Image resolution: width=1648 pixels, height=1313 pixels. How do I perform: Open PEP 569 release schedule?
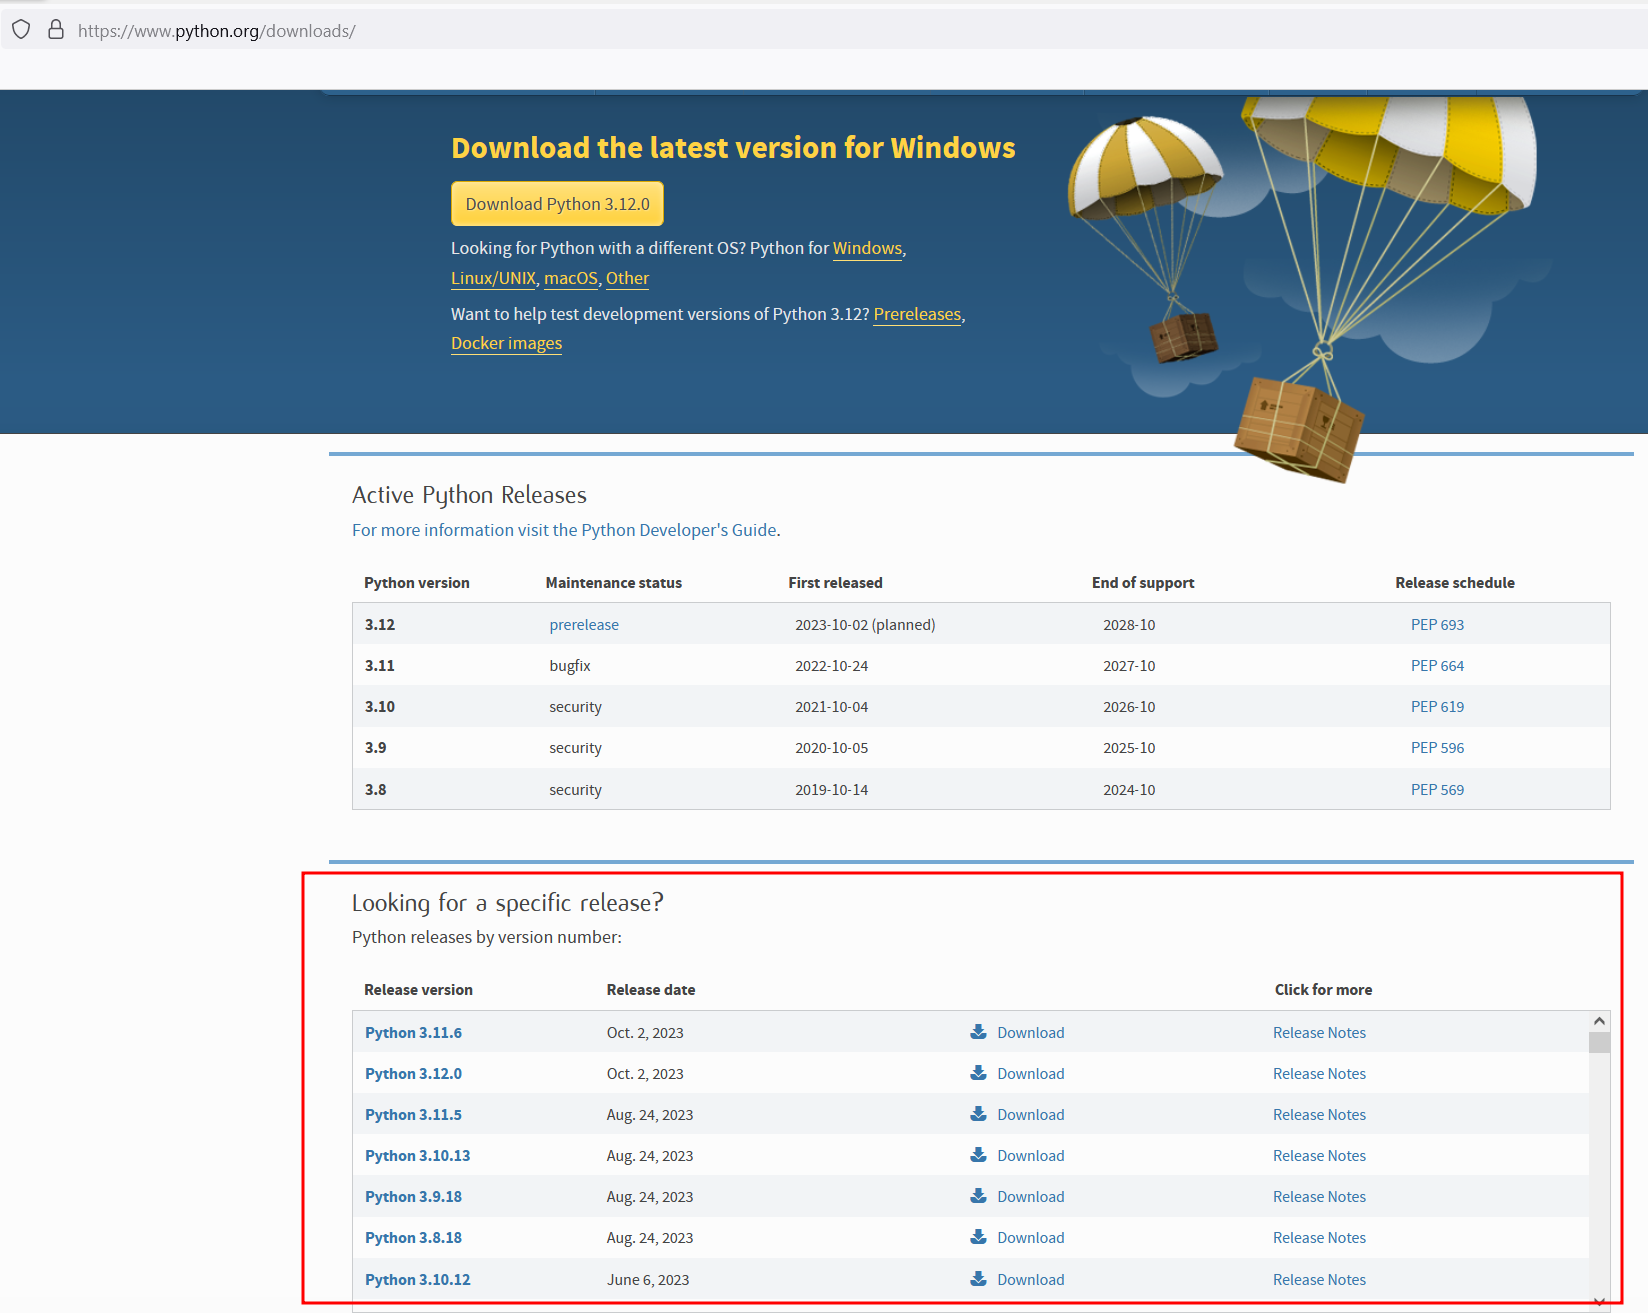[1437, 790]
